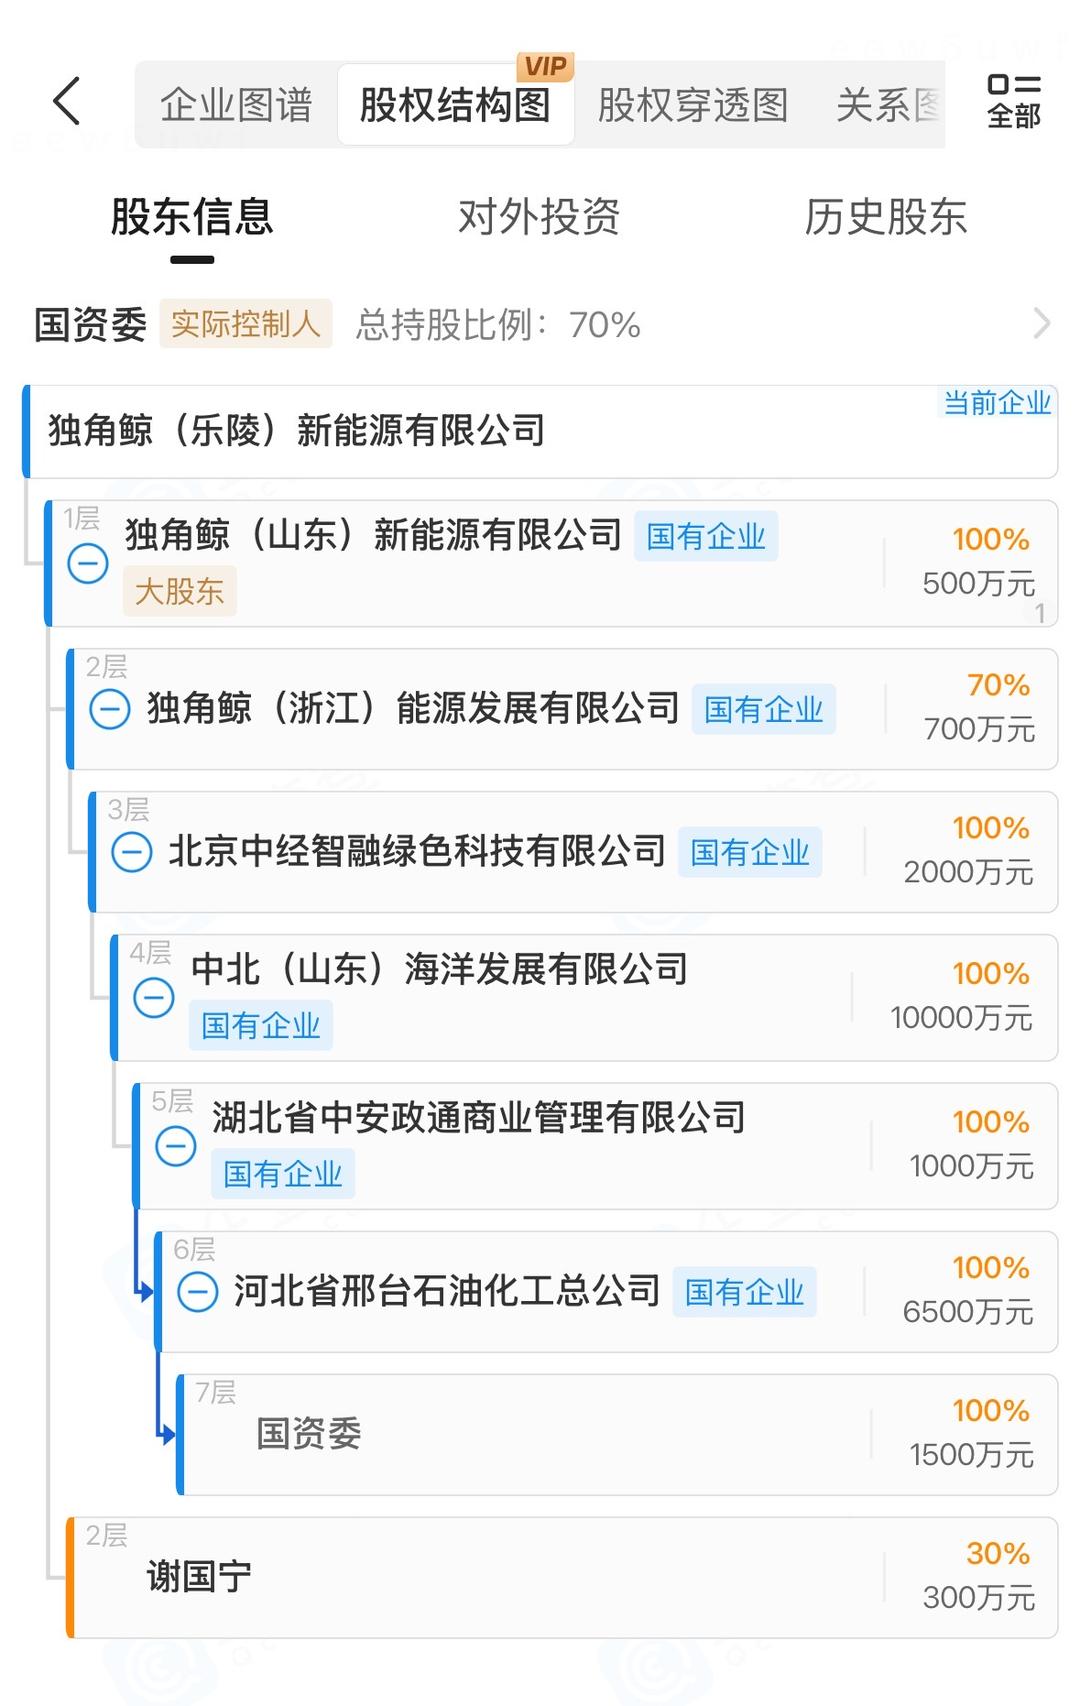The width and height of the screenshot is (1080, 1706).
Task: Open the 国资委 layer-7 shareholder entry
Action: 309,1434
